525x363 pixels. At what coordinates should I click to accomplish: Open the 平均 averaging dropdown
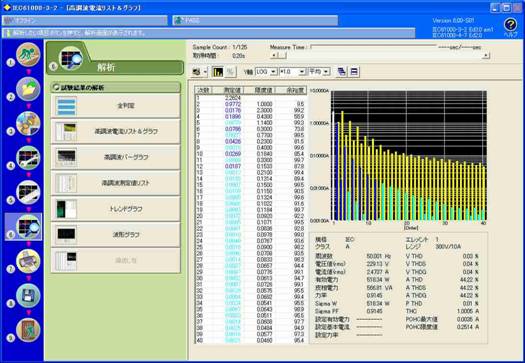pyautogui.click(x=319, y=72)
